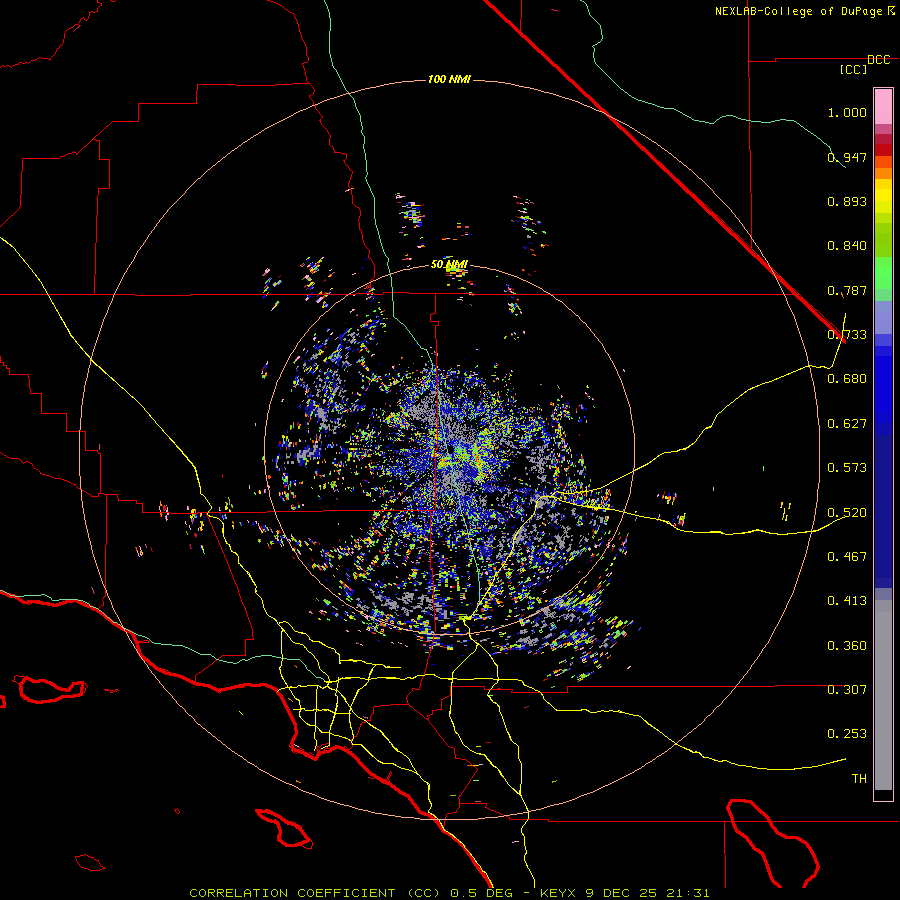Click the 0.680 legend value
This screenshot has width=900, height=900.
[x=847, y=379]
